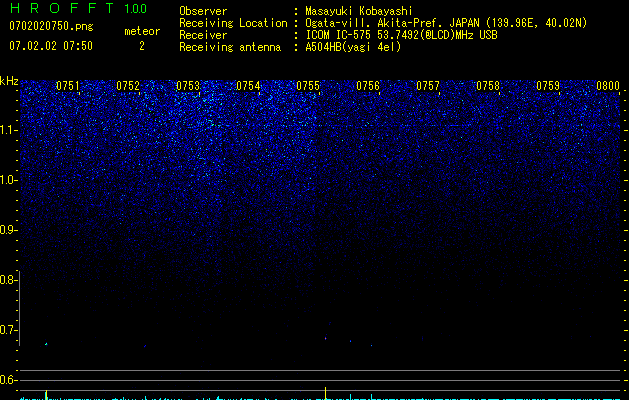The image size is (629, 400).
Task: Click the 0.7 kHz axis label
Action: [x=7, y=330]
